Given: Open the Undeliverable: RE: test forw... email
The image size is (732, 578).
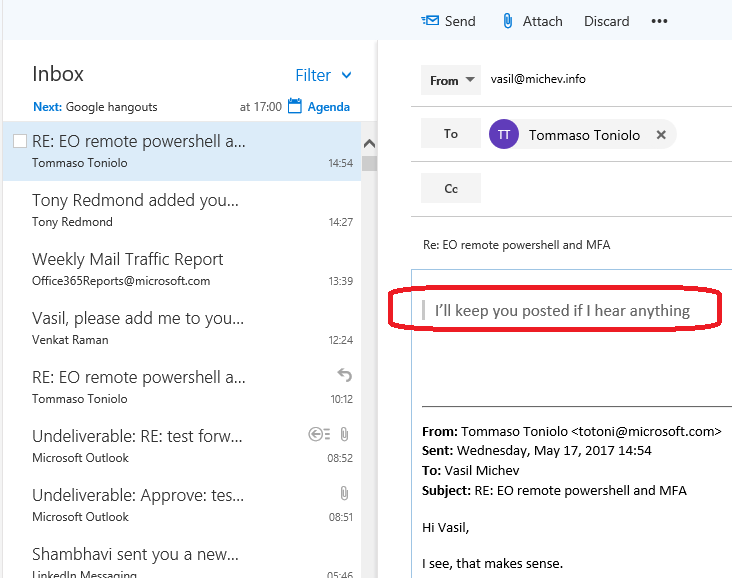Looking at the screenshot, I should pos(182,446).
